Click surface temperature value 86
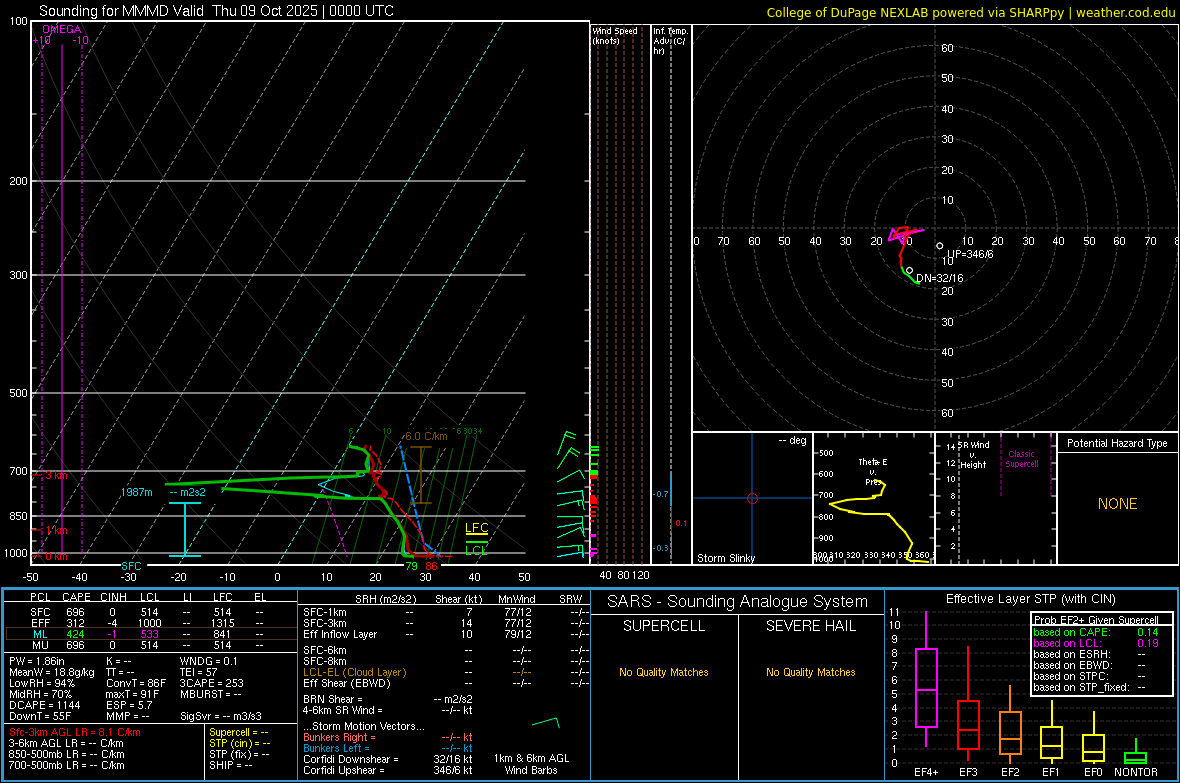This screenshot has height=783, width=1180. tap(431, 566)
